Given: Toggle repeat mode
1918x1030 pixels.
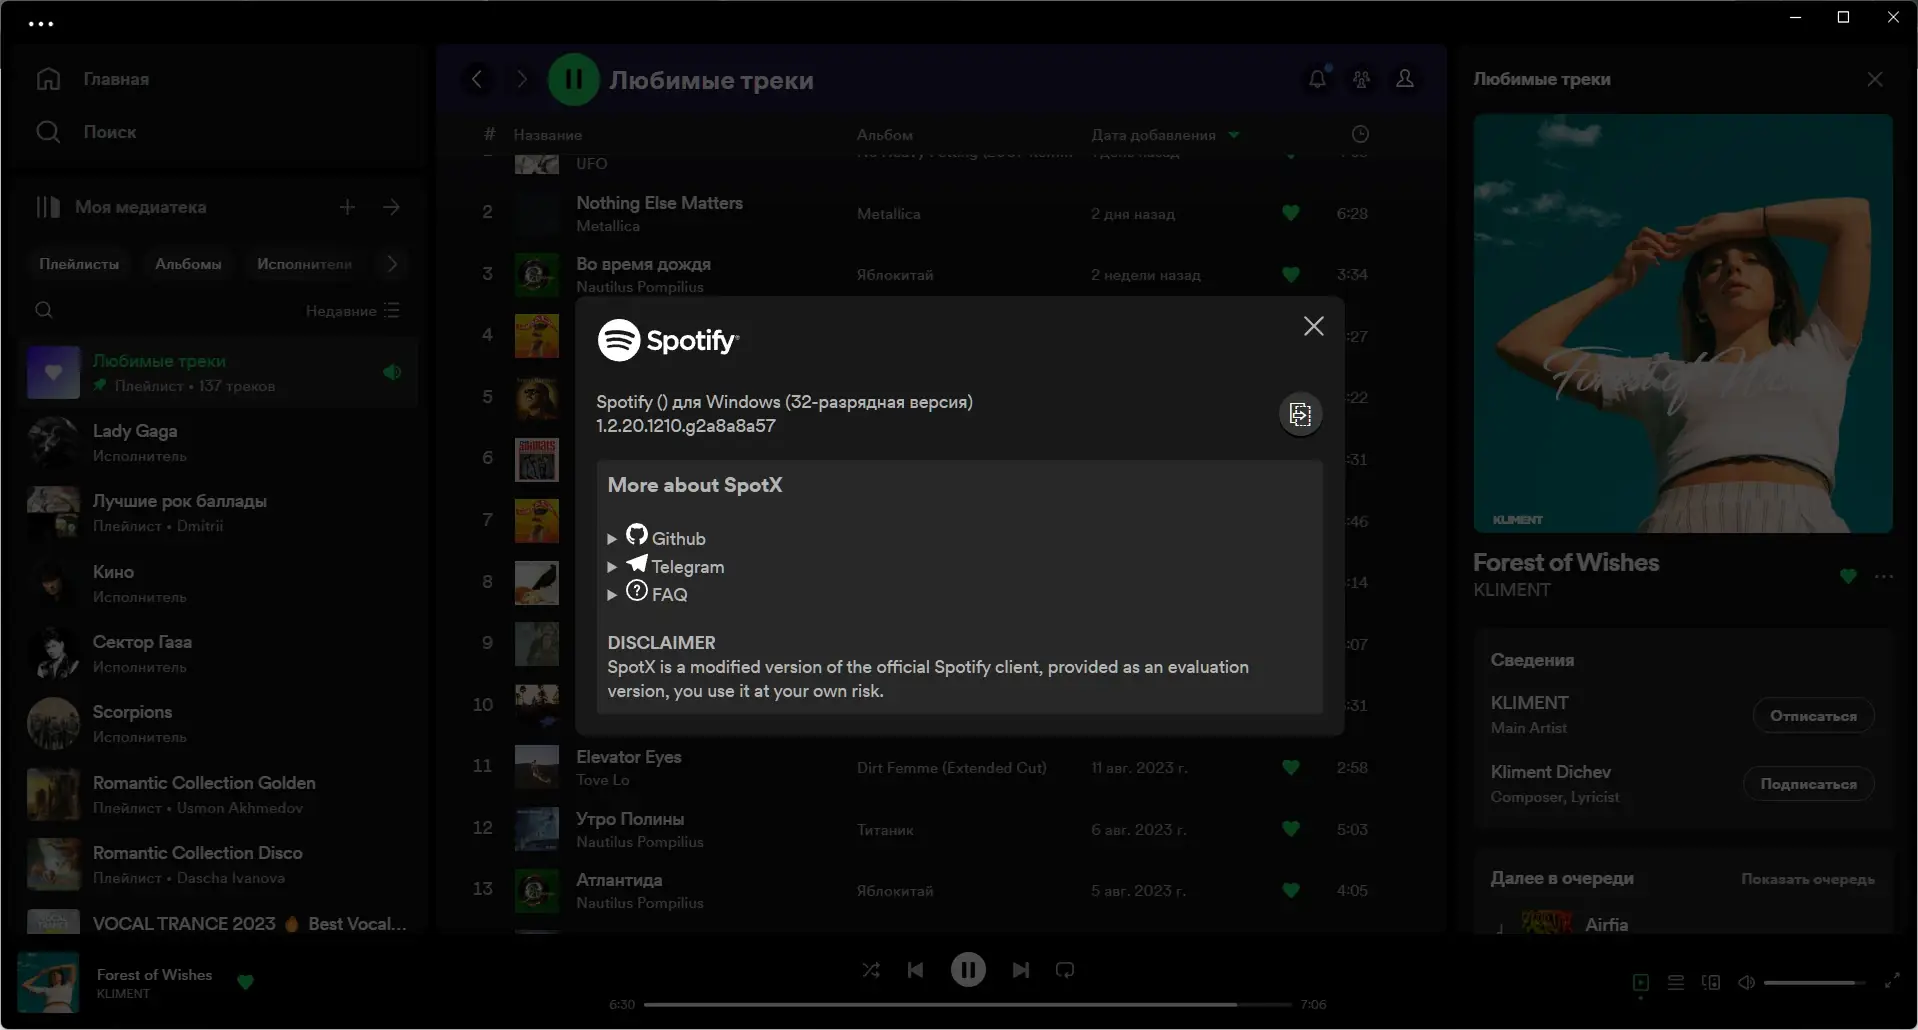Looking at the screenshot, I should pyautogui.click(x=1065, y=970).
